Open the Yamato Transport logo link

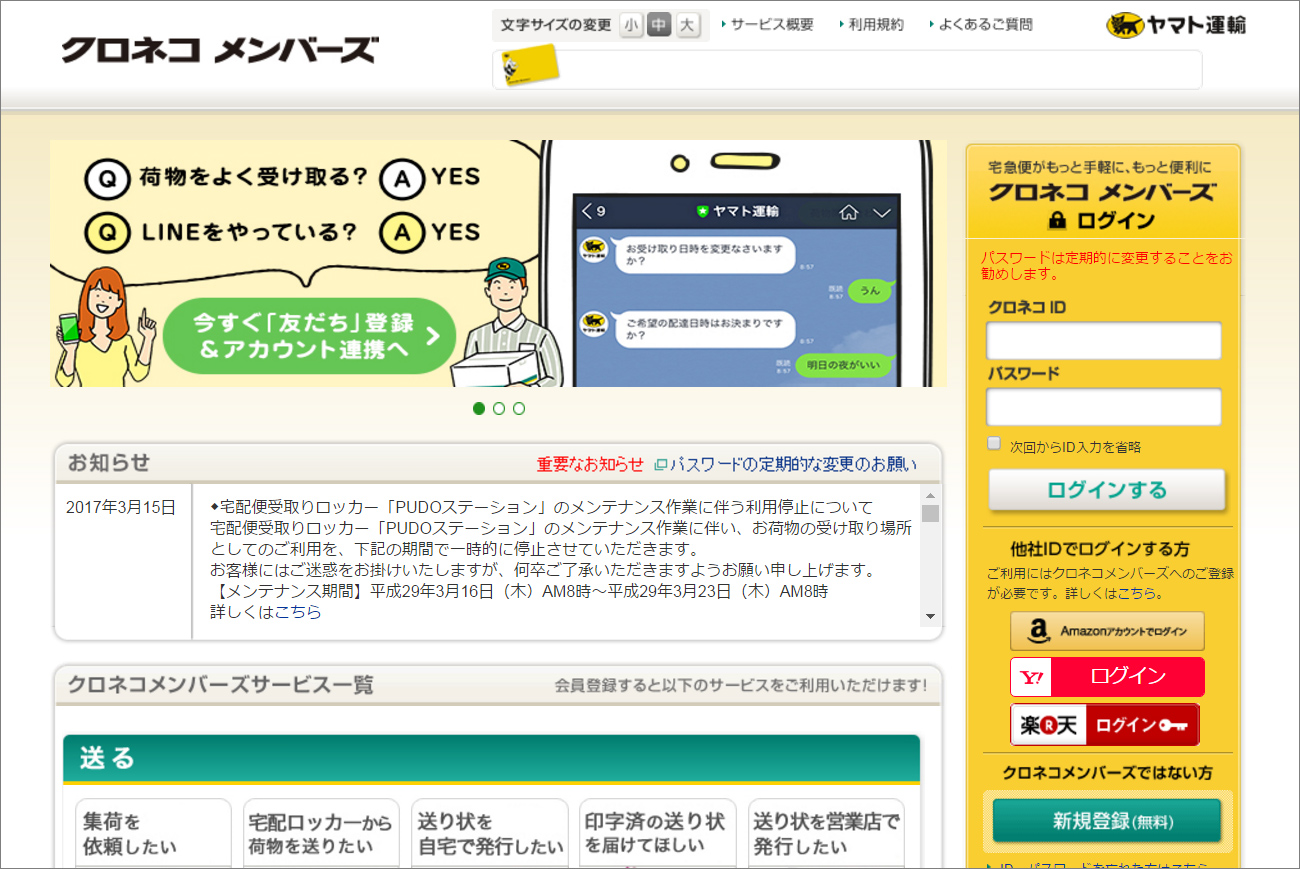[x=1175, y=25]
